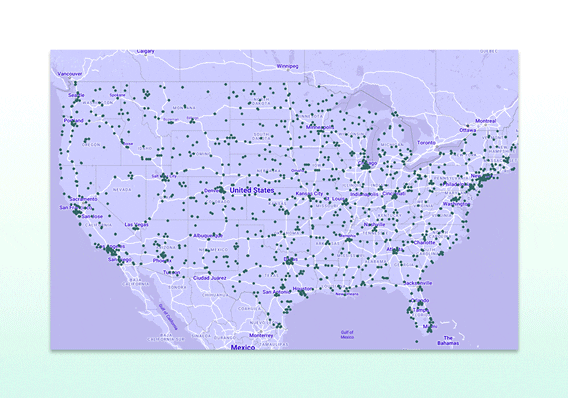This screenshot has width=568, height=398.
Task: Click the Sacramento city label
Action: click(x=83, y=199)
